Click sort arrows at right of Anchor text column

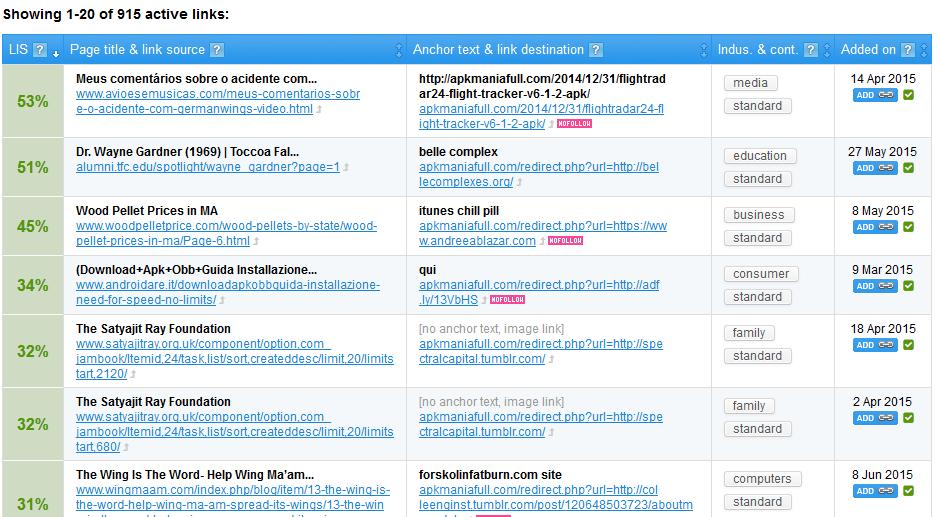tap(702, 50)
